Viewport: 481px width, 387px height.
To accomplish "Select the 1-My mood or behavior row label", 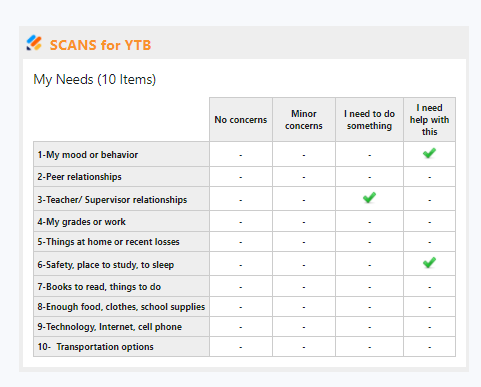I will click(x=88, y=155).
